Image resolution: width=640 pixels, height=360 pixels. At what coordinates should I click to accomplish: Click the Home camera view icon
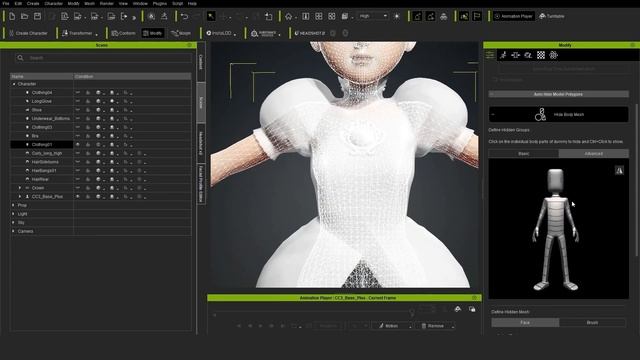(x=289, y=16)
